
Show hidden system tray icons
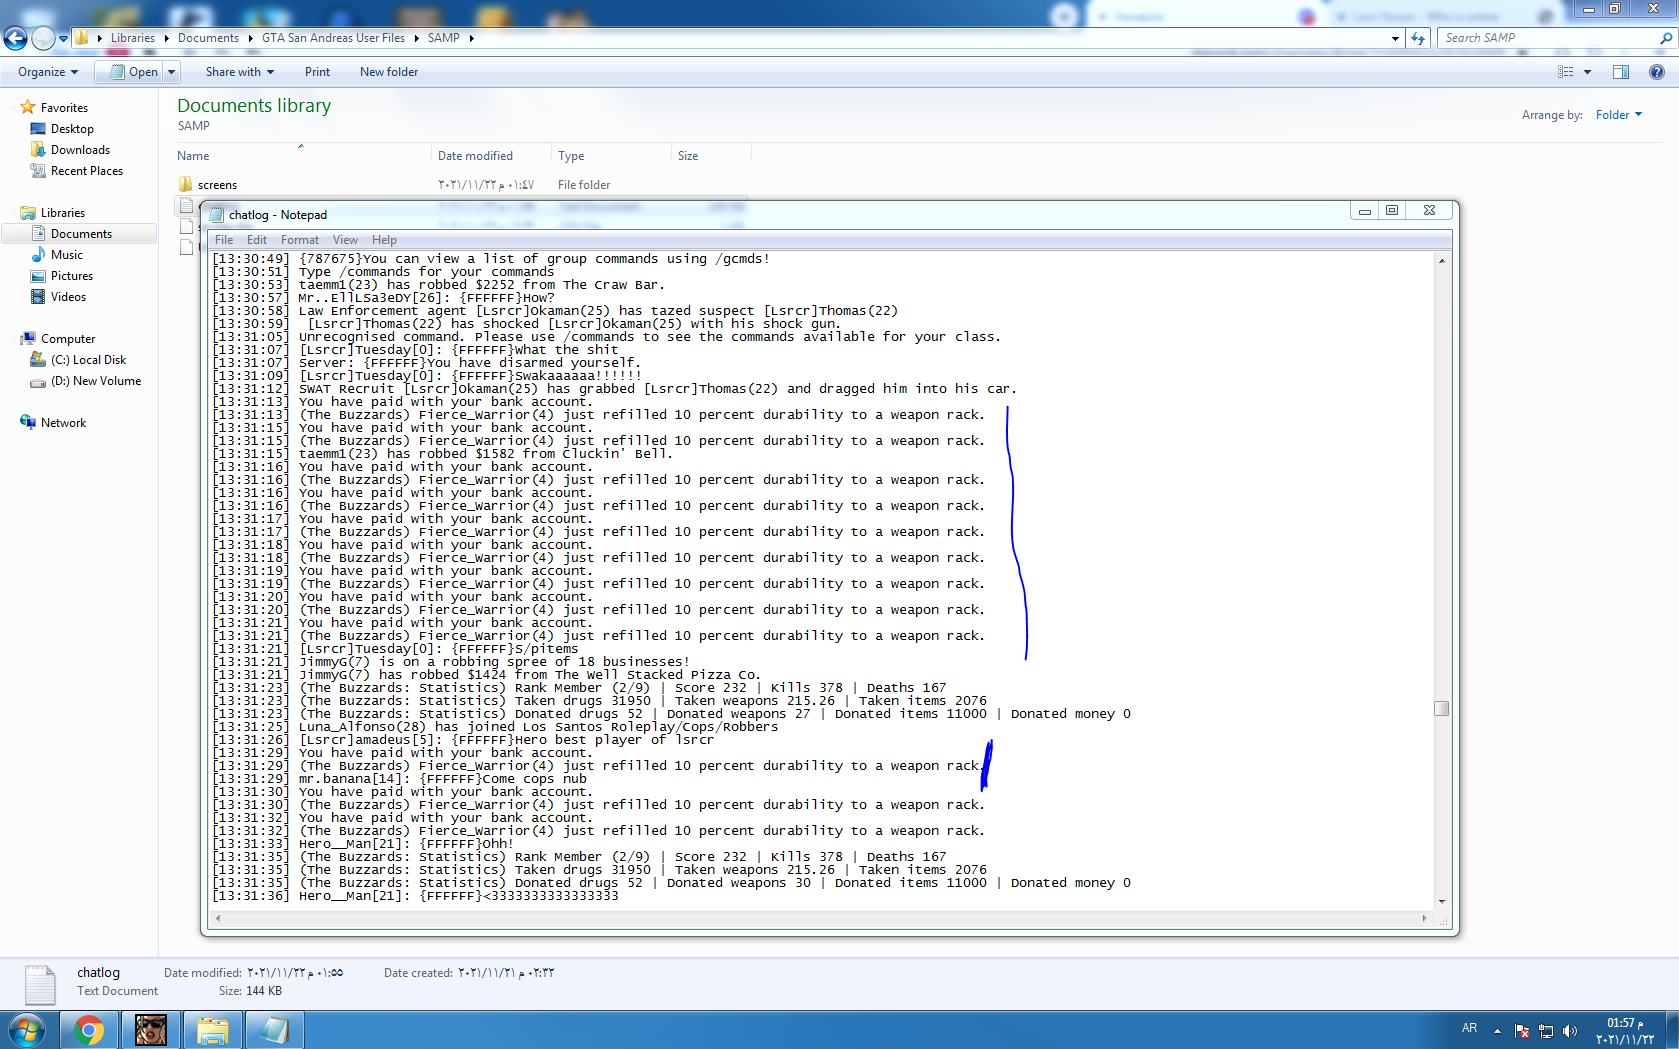(1497, 1031)
